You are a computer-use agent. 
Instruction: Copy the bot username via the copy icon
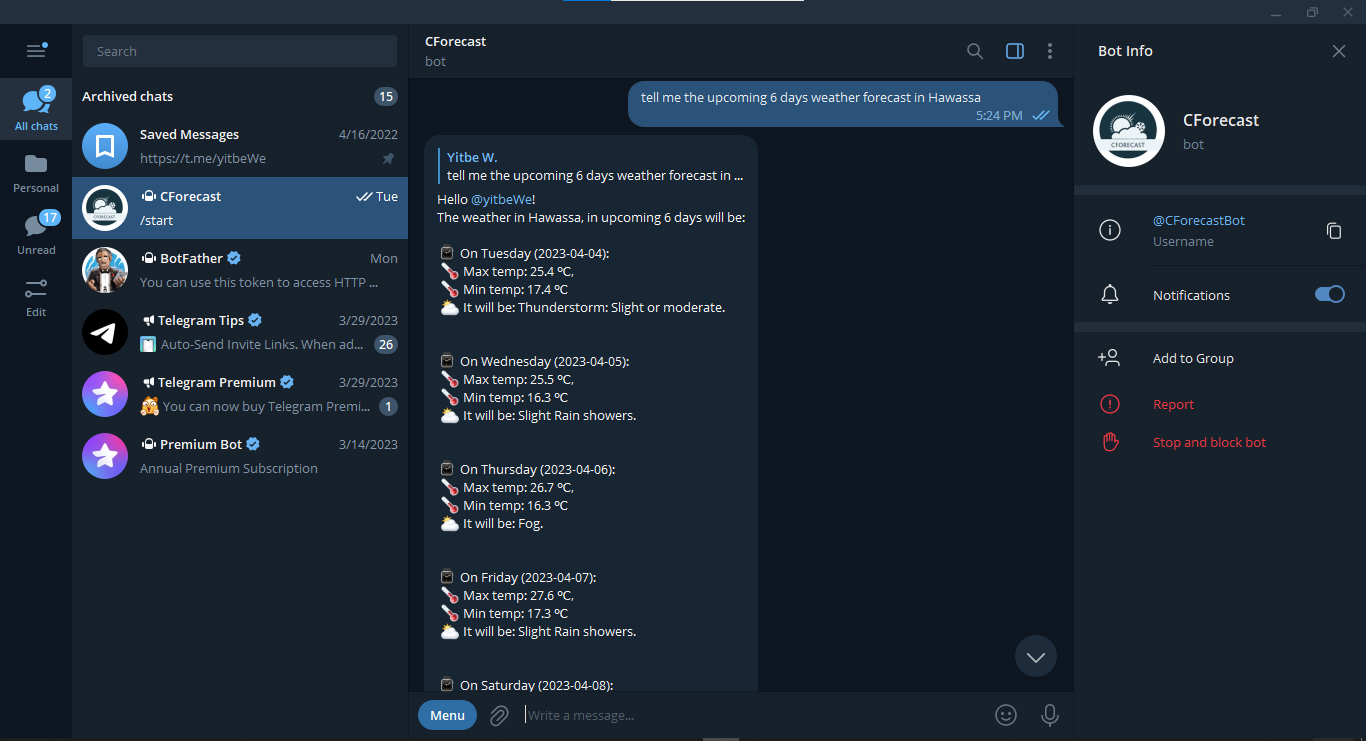1334,230
